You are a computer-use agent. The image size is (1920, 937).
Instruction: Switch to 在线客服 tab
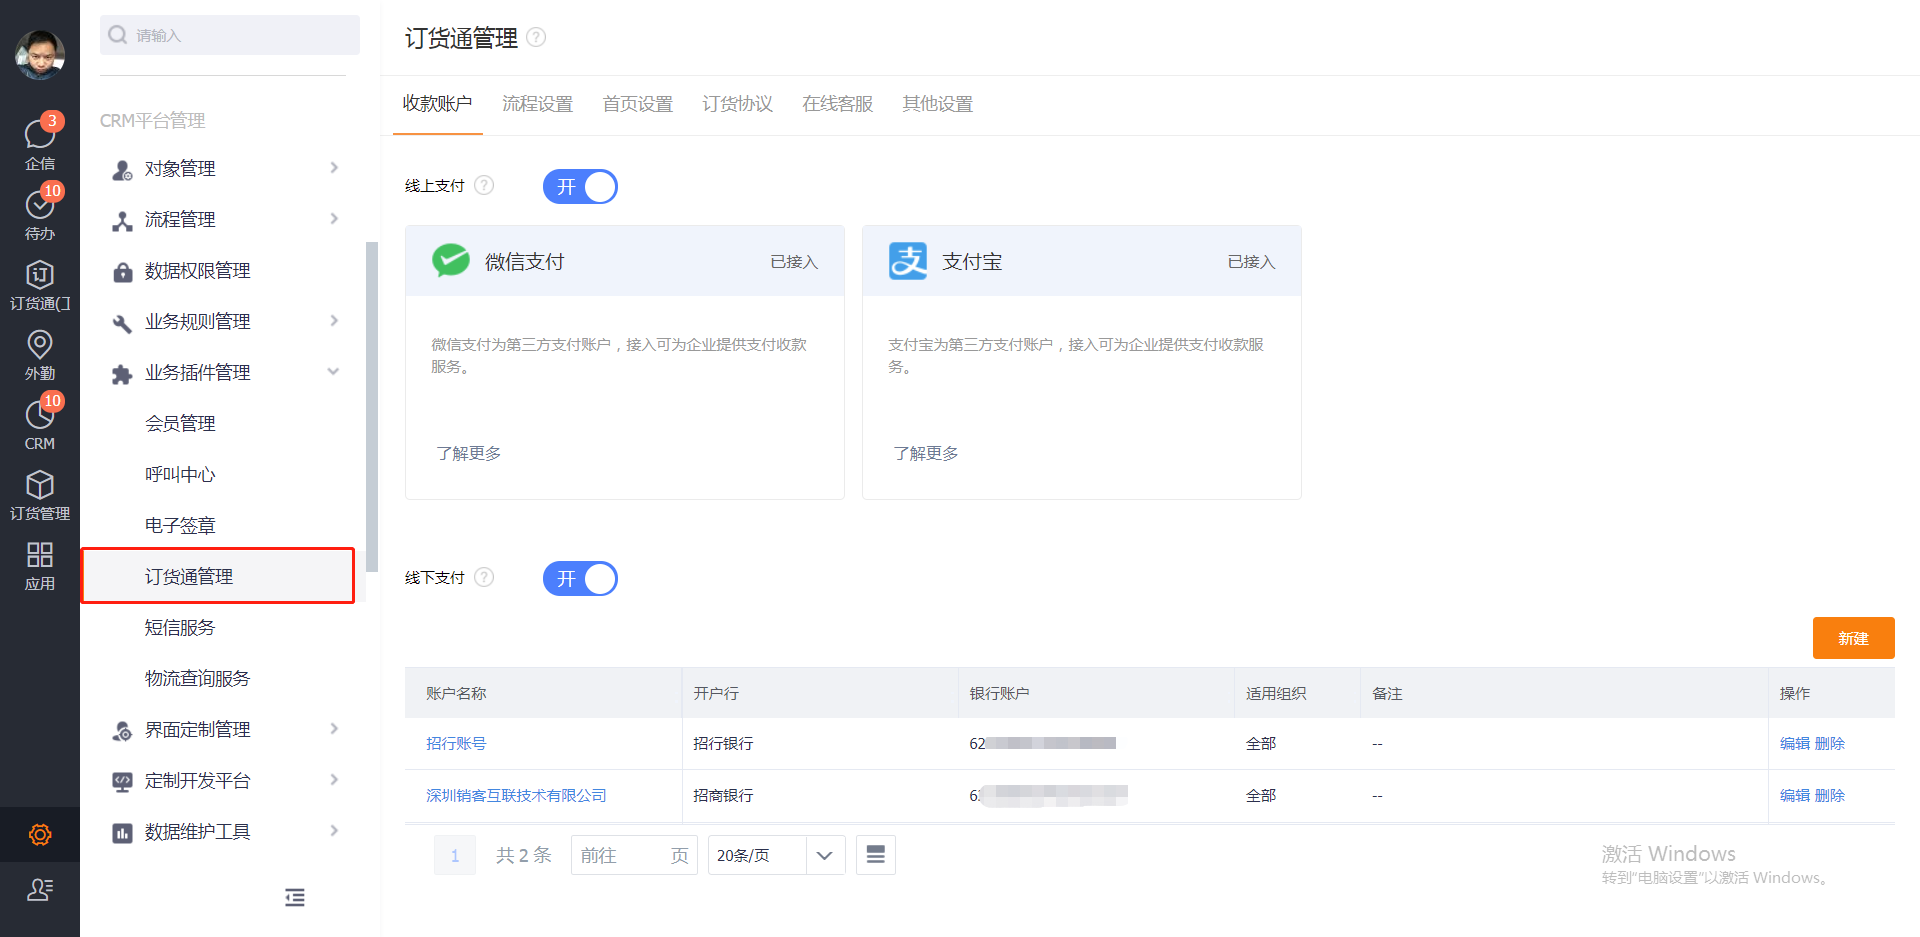[x=837, y=103]
